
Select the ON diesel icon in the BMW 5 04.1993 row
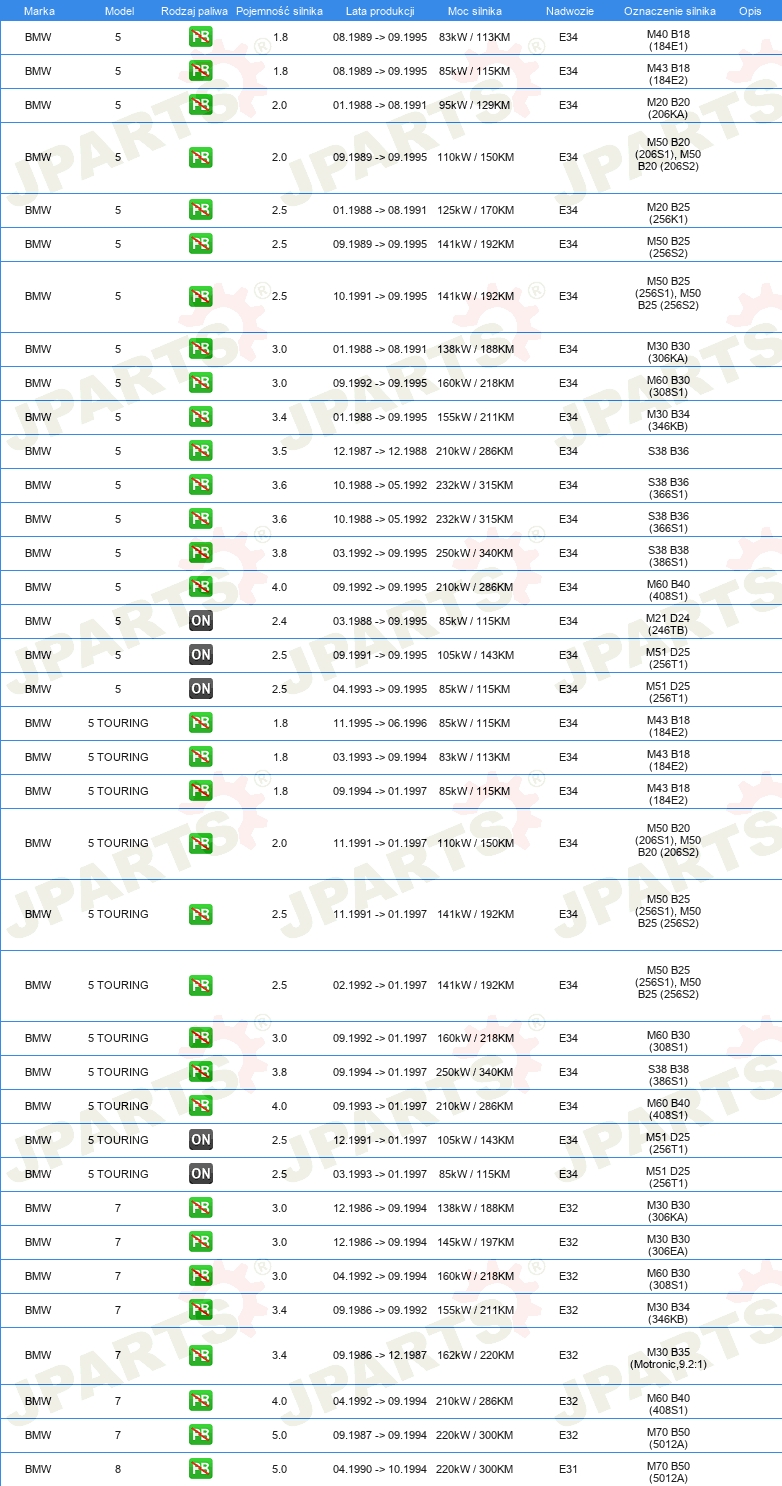(201, 689)
